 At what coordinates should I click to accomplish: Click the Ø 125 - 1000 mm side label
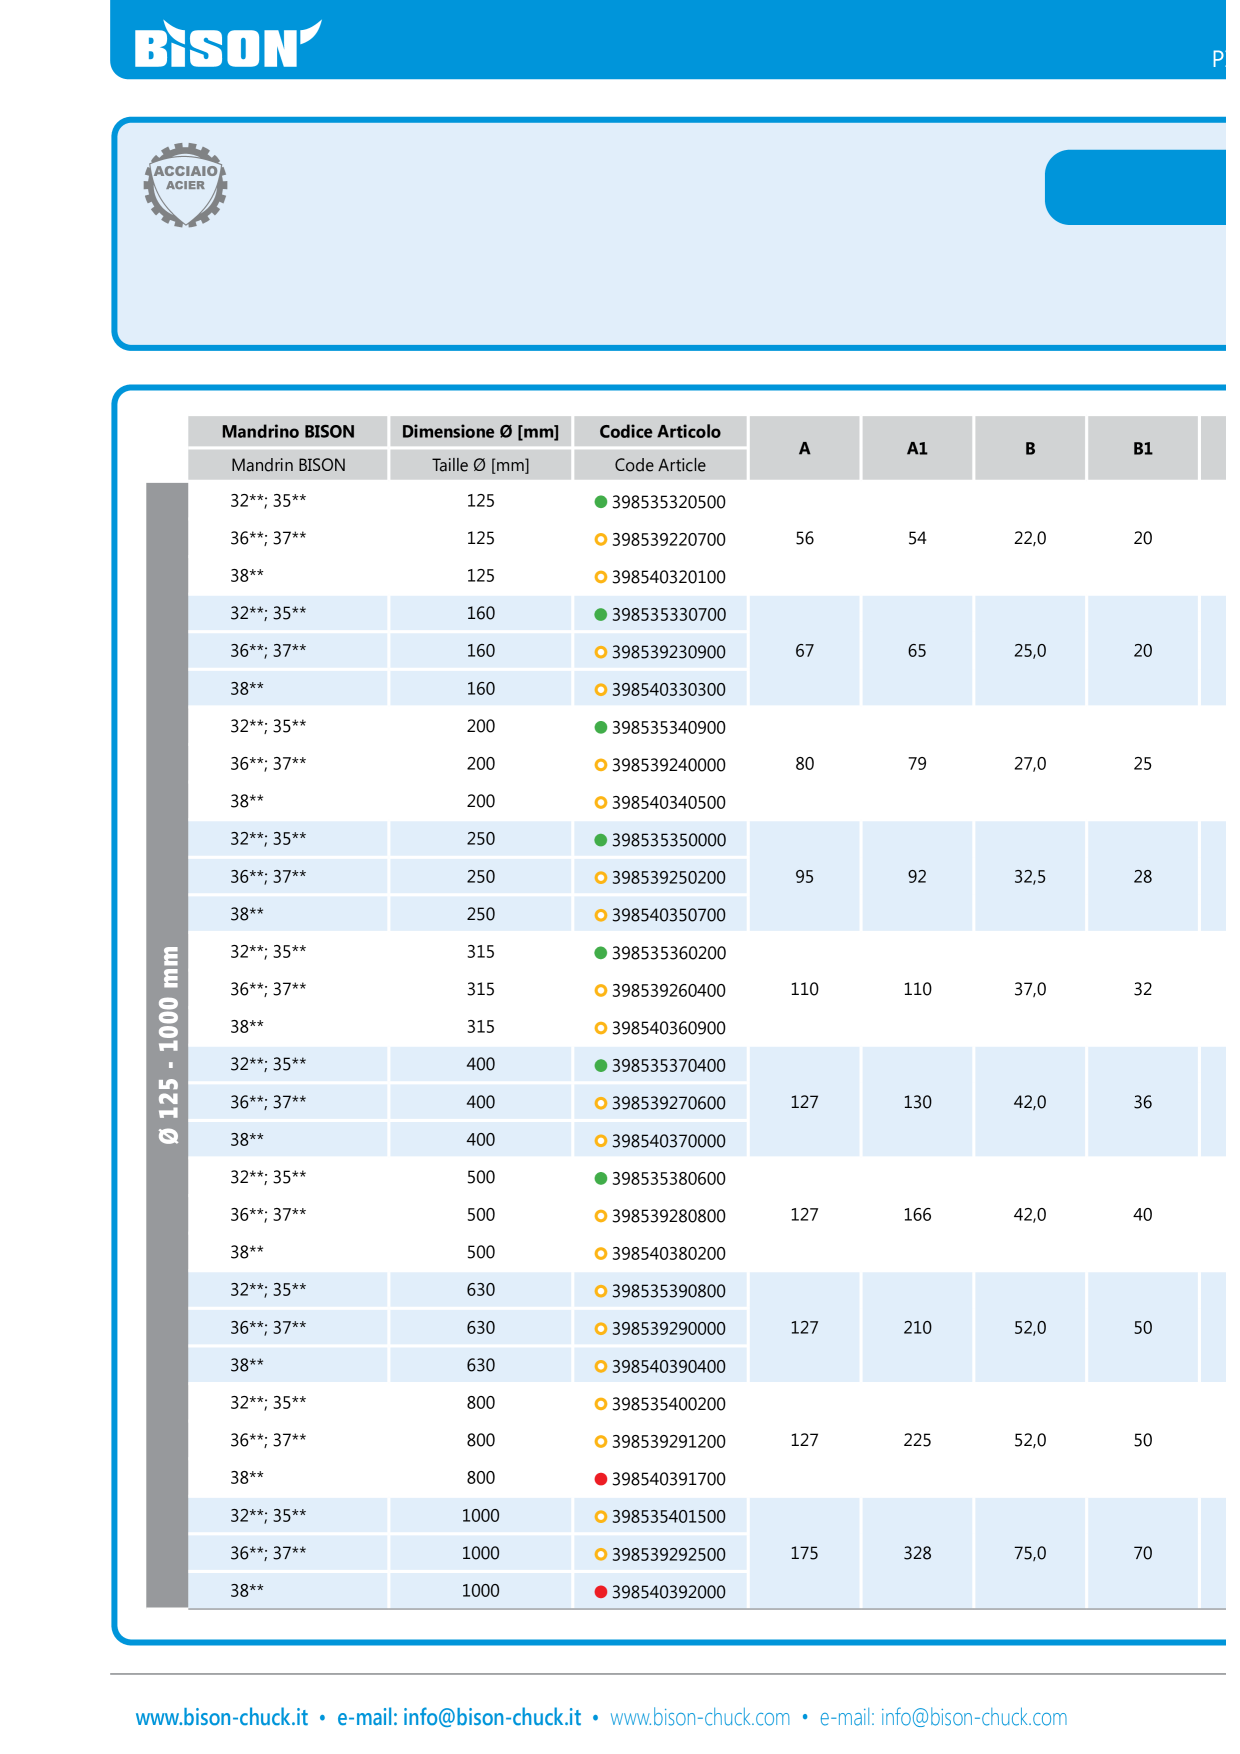pyautogui.click(x=168, y=1045)
